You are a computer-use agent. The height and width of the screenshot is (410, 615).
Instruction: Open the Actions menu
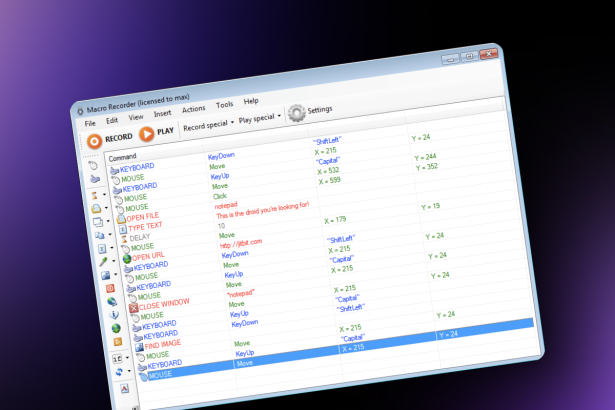pyautogui.click(x=193, y=109)
